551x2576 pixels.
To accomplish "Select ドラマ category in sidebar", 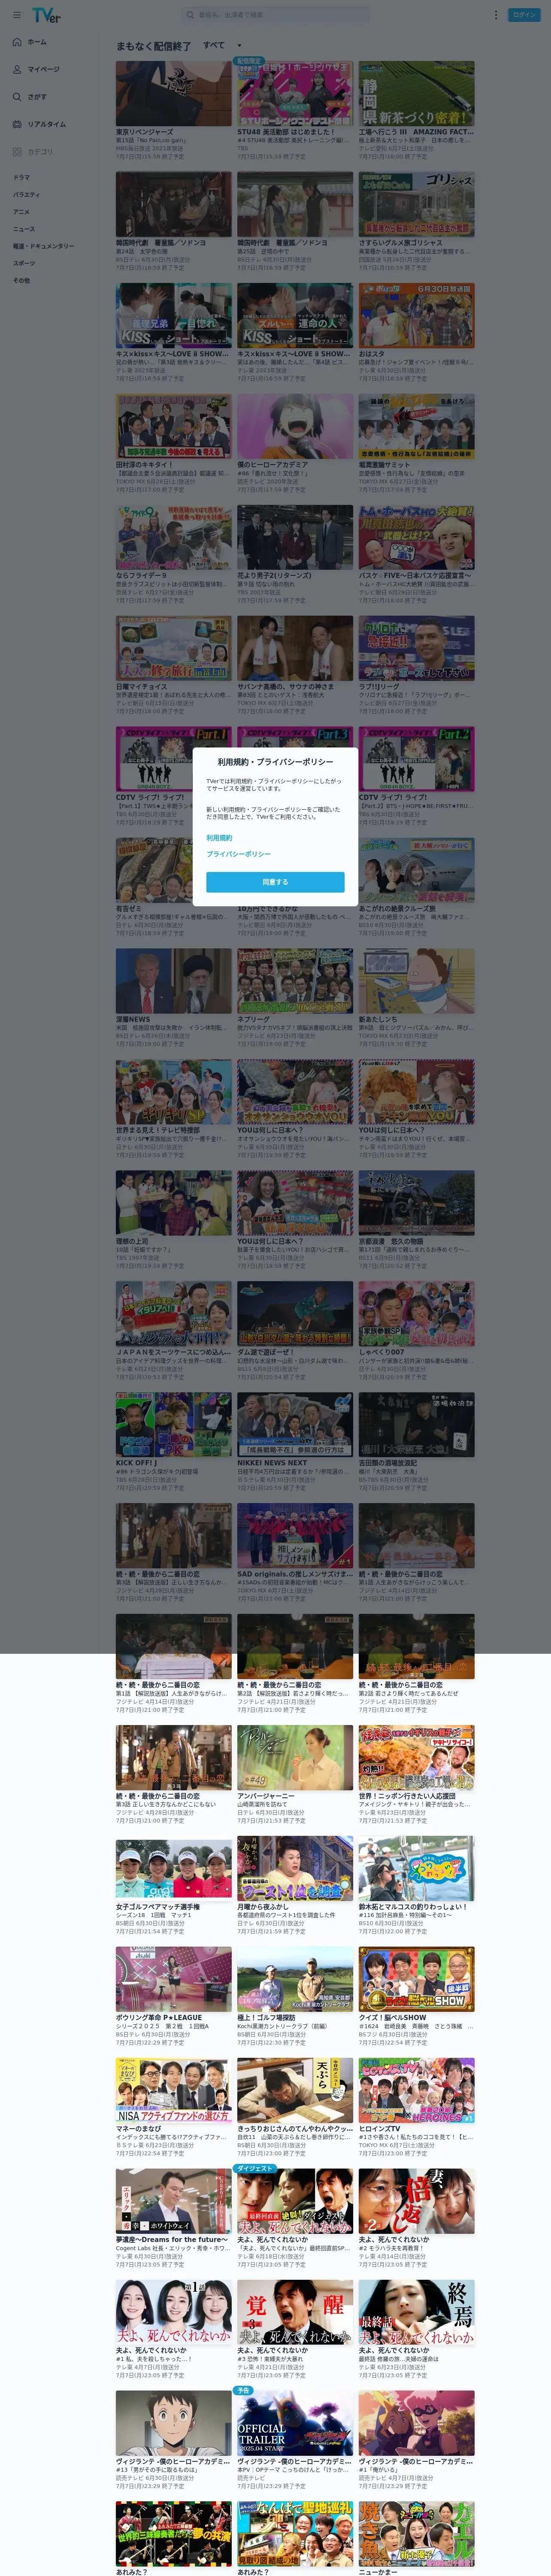I will coord(21,177).
